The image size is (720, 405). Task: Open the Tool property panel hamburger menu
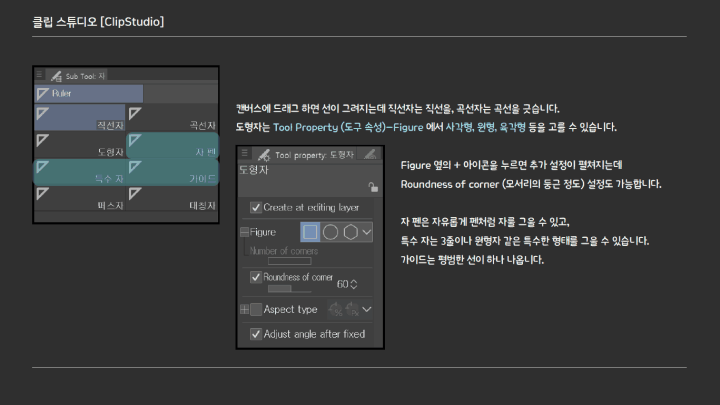pos(244,153)
